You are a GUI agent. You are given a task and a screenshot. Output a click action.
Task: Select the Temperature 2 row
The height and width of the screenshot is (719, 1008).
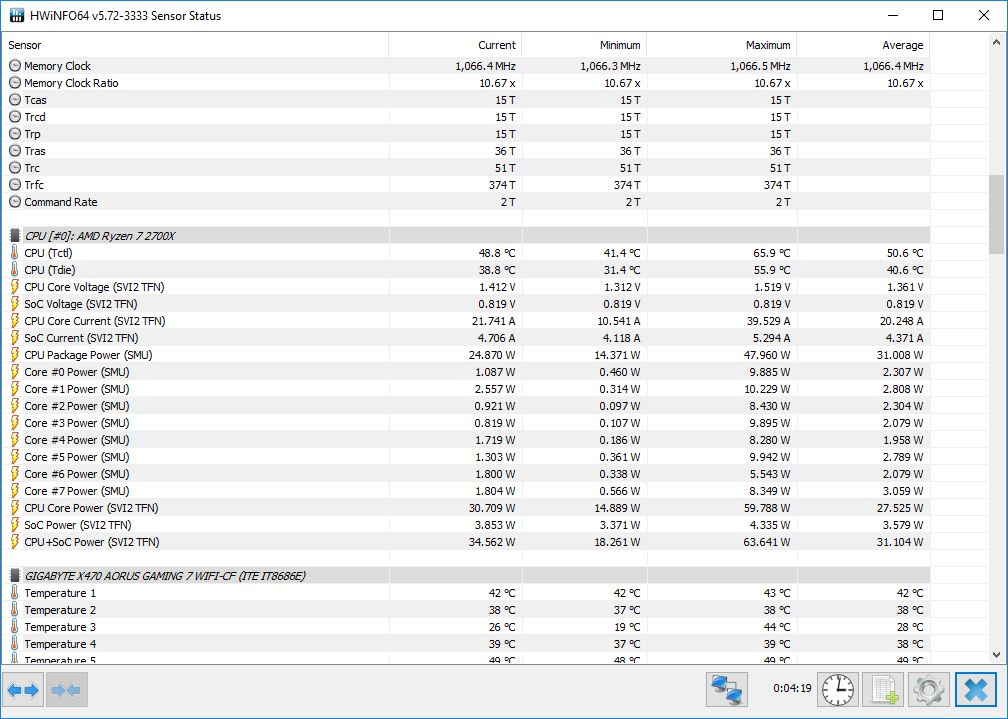coord(466,610)
